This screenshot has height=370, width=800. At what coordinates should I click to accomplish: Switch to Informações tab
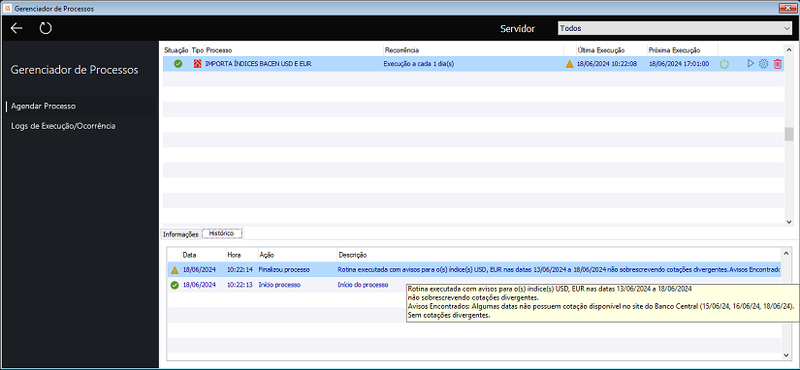pyautogui.click(x=180, y=234)
